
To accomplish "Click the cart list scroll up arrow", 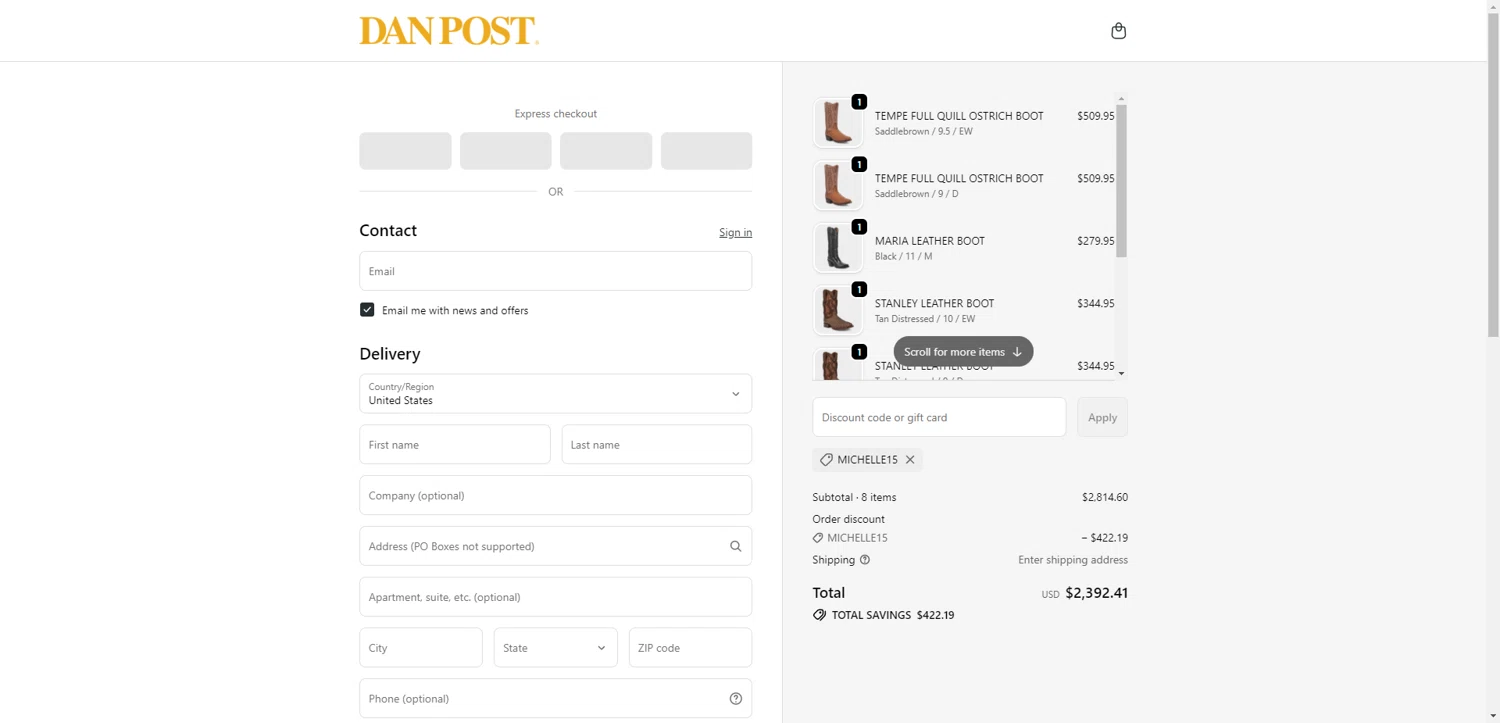I will coord(1121,99).
